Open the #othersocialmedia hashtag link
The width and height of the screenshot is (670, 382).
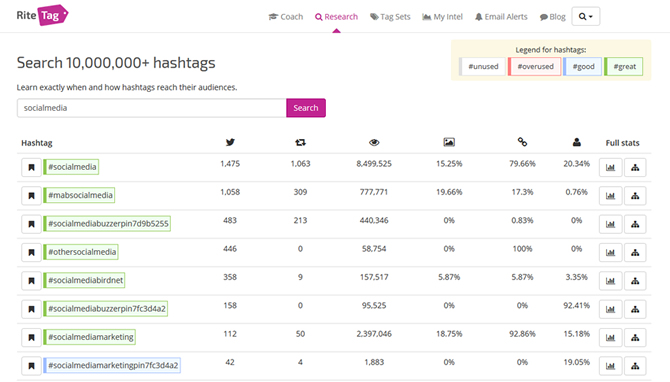pyautogui.click(x=81, y=252)
